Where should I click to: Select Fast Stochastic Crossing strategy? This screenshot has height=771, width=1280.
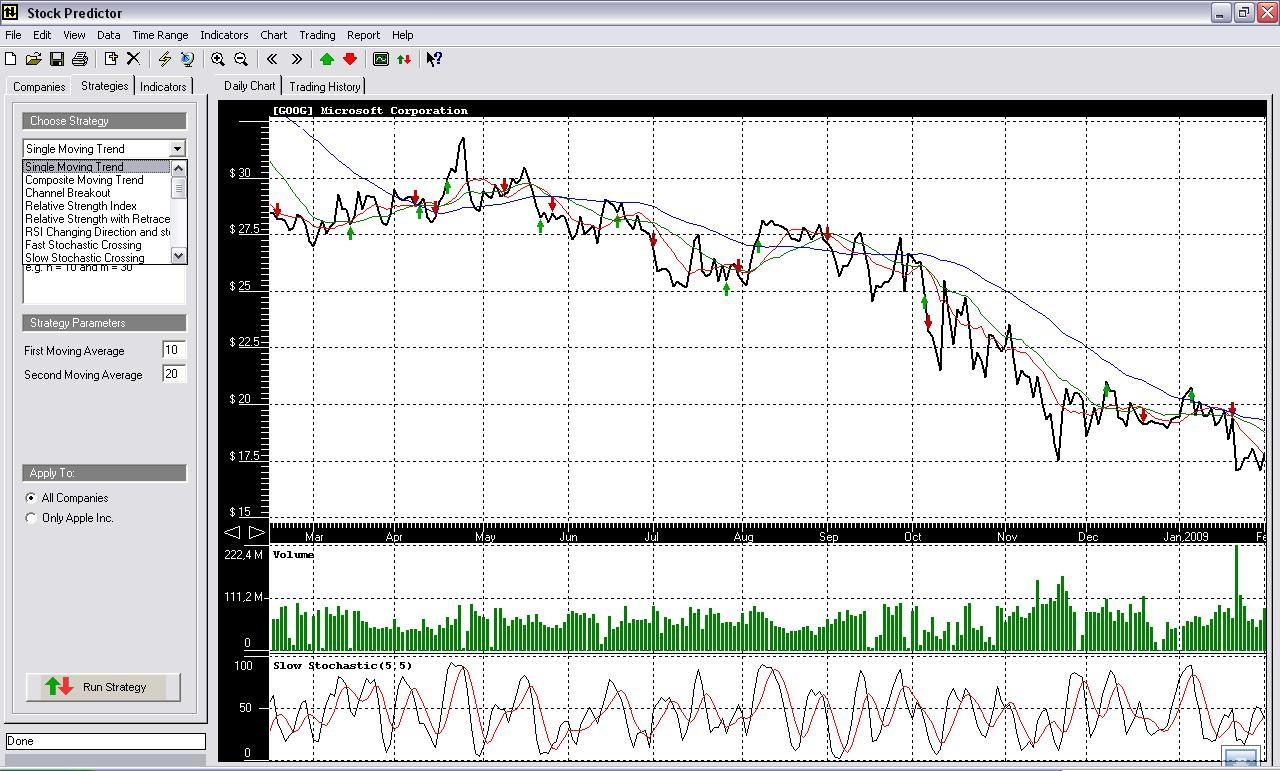point(84,244)
